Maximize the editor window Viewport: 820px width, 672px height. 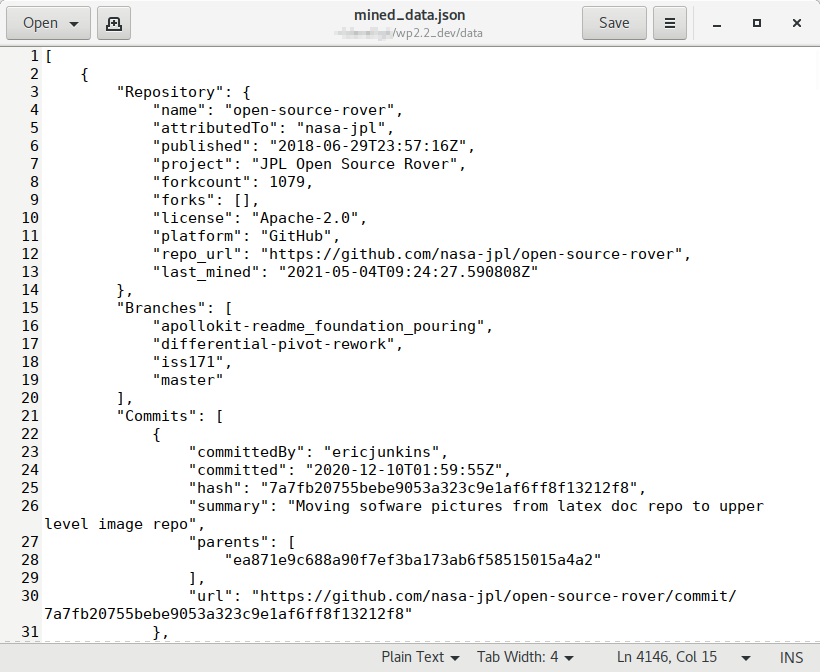point(757,23)
